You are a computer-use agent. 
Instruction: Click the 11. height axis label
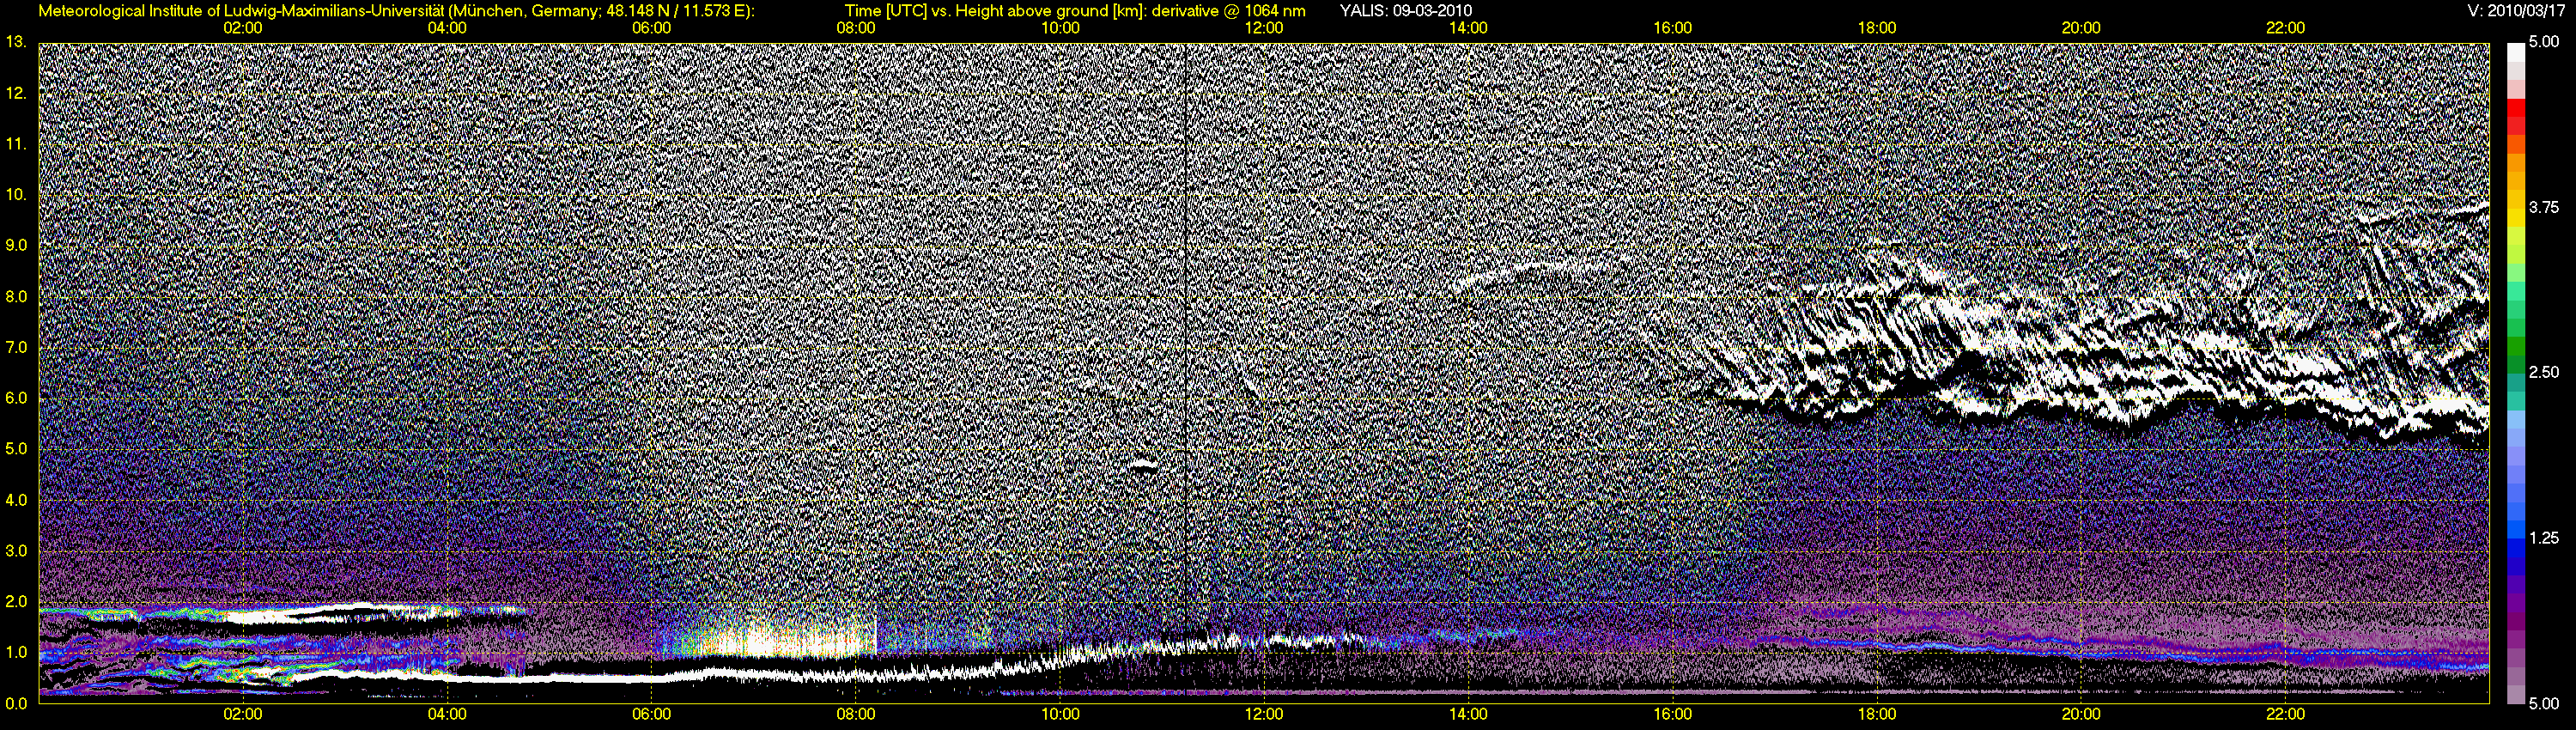coord(15,144)
